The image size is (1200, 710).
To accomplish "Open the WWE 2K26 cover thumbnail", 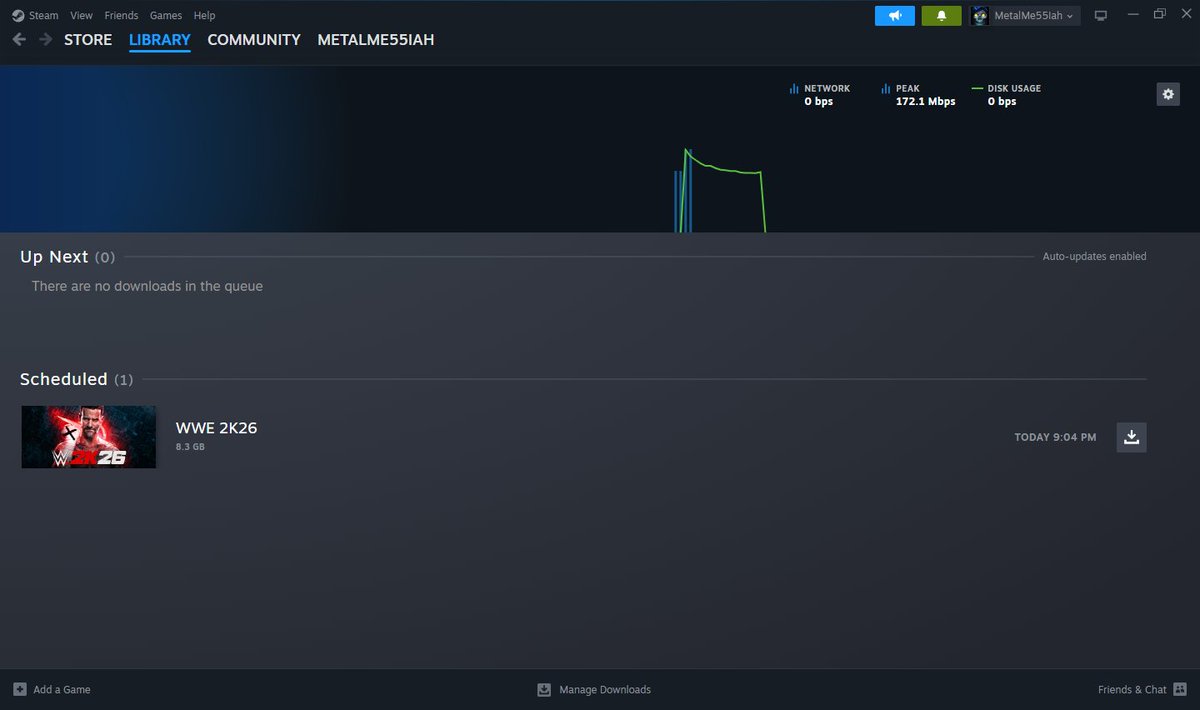I will 89,437.
